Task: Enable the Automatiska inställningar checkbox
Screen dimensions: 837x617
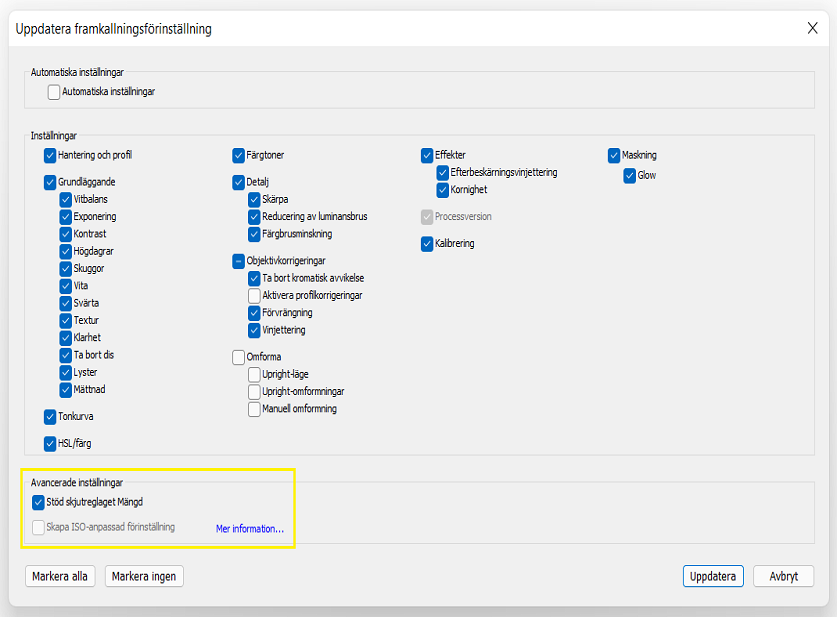Action: tap(54, 92)
